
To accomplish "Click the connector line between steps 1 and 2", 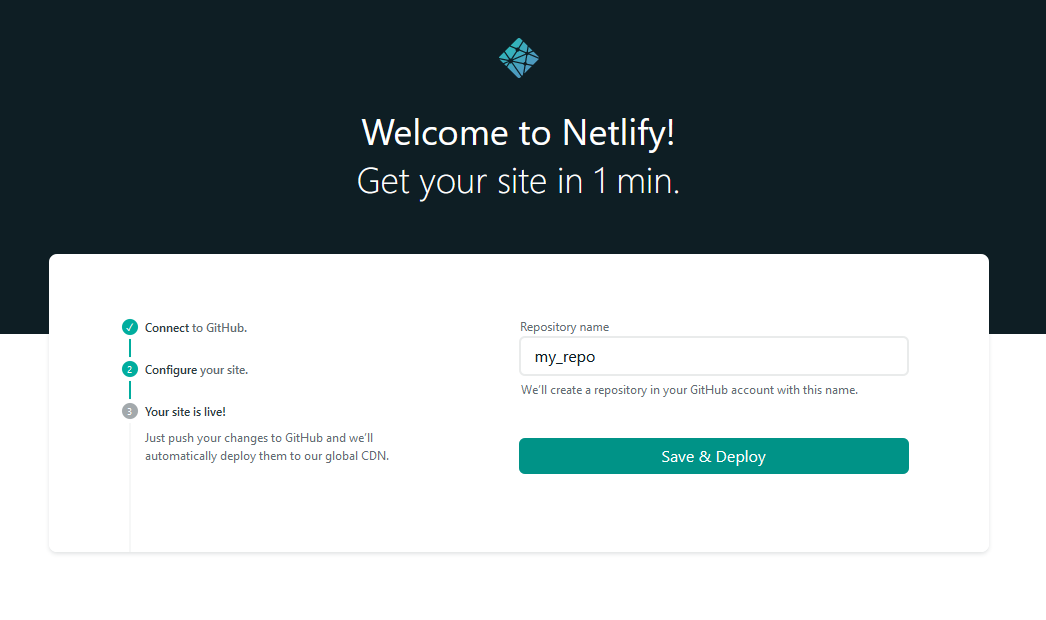I will click(130, 348).
